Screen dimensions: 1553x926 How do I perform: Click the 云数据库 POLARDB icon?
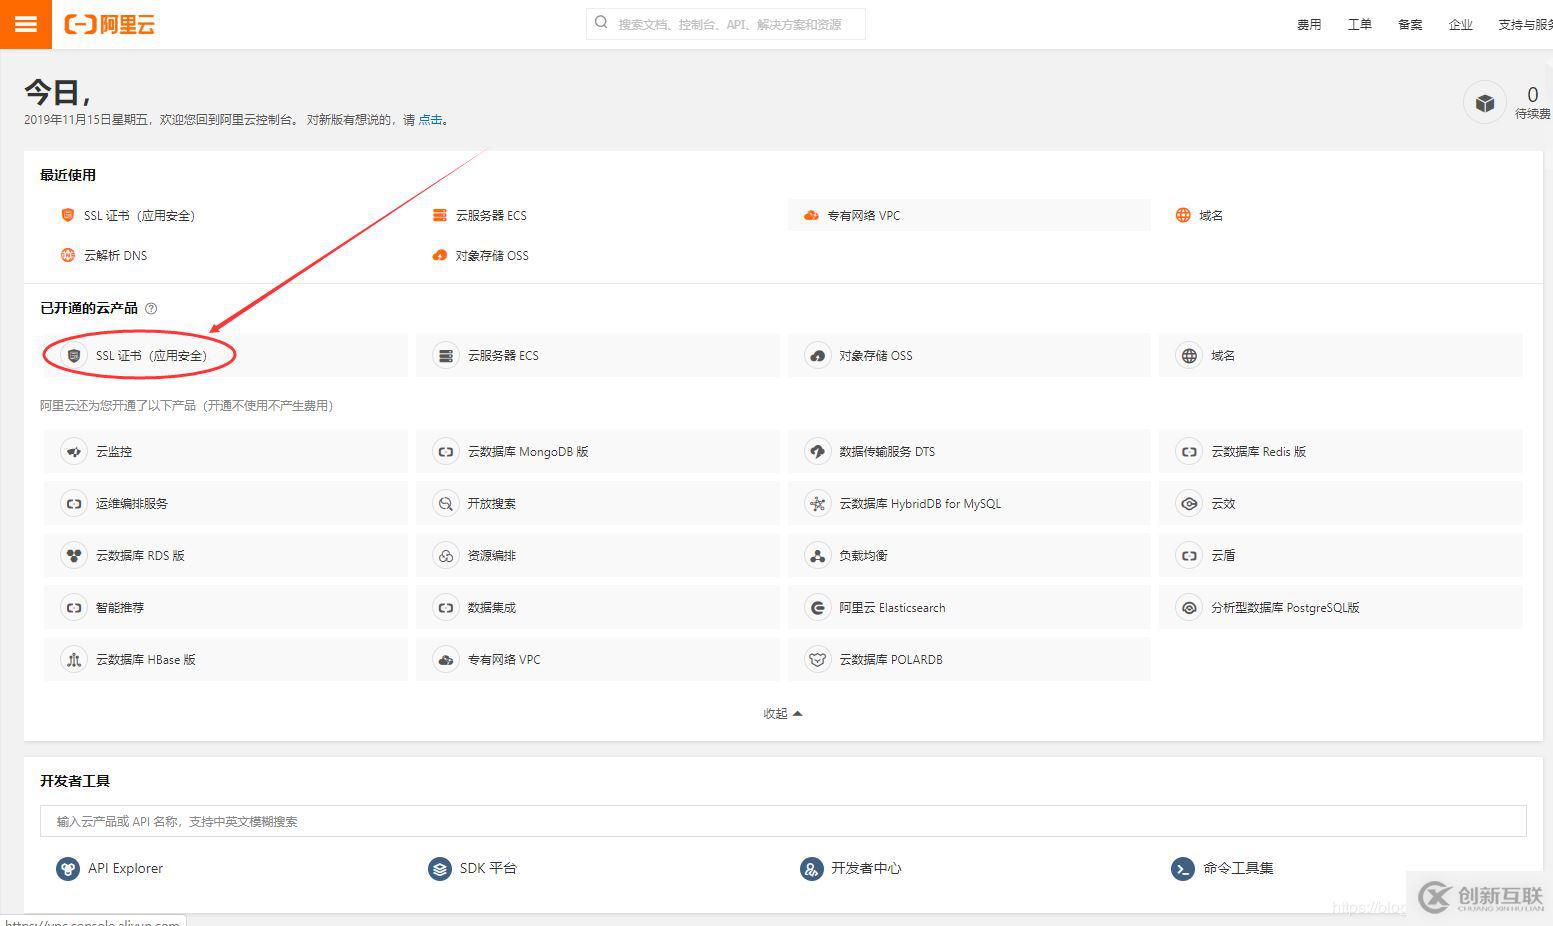(x=818, y=660)
